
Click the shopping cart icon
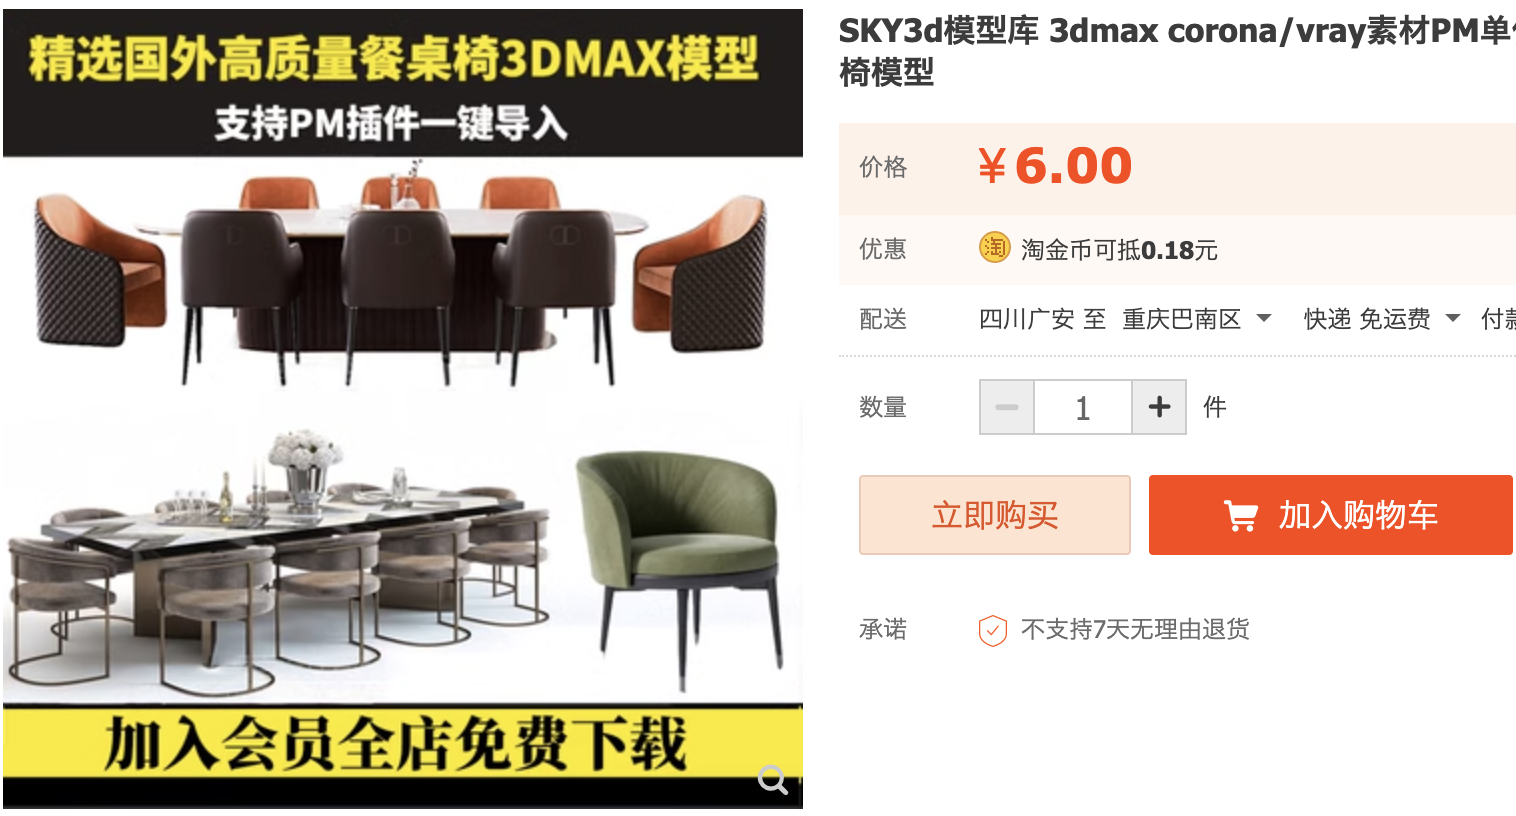coord(1240,516)
